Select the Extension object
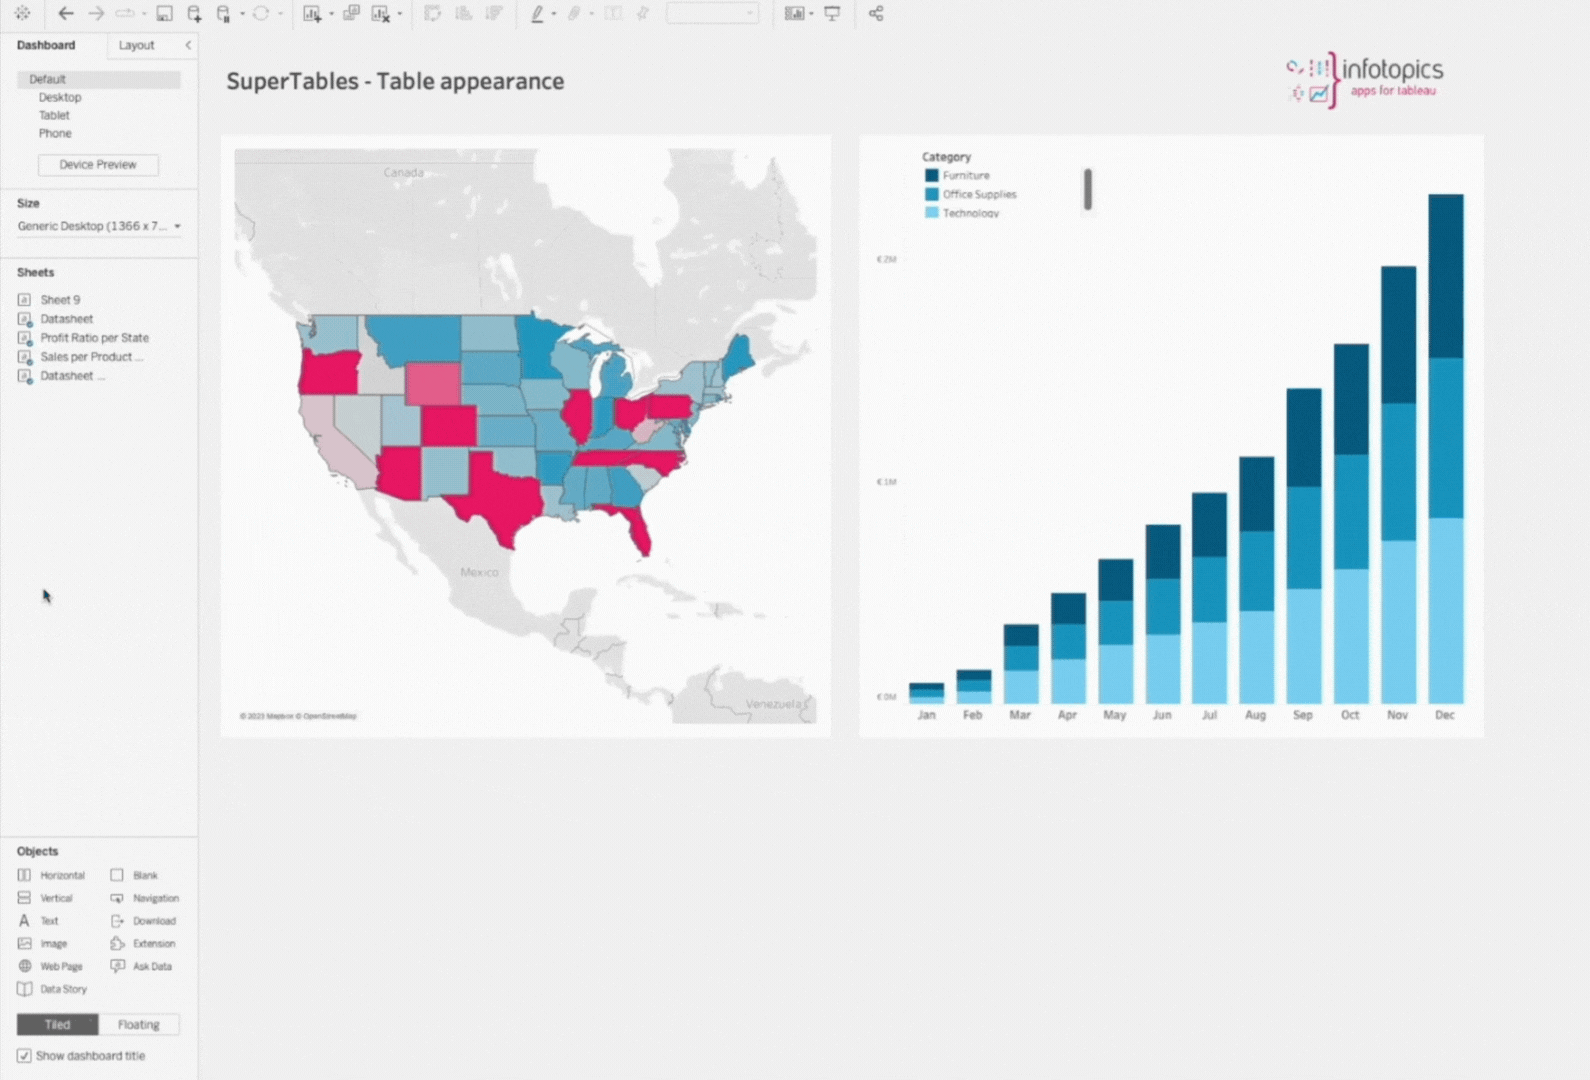Screen dimensions: 1590x1080 pos(143,943)
